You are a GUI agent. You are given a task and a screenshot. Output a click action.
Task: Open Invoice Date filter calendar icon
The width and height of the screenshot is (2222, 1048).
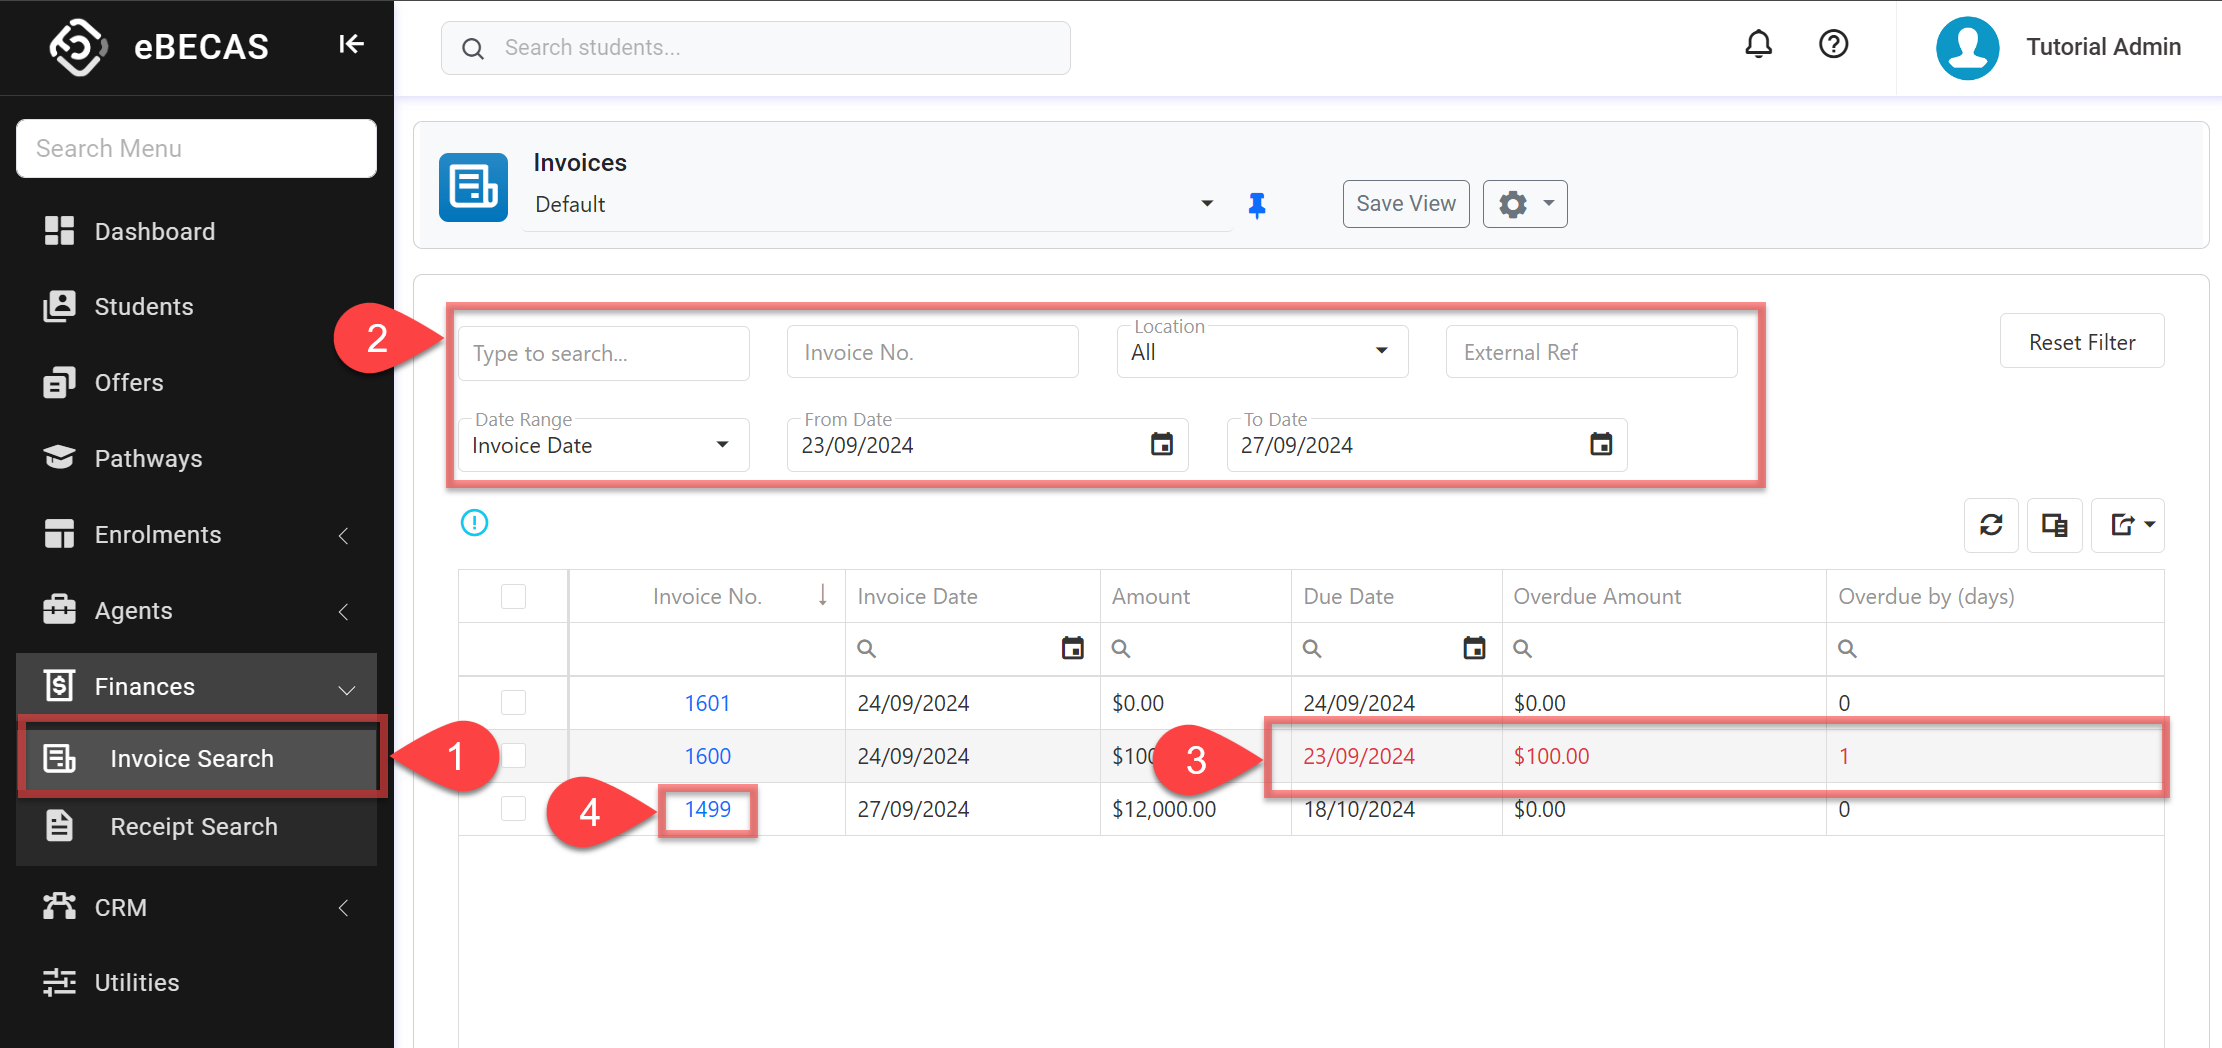(x=1072, y=648)
